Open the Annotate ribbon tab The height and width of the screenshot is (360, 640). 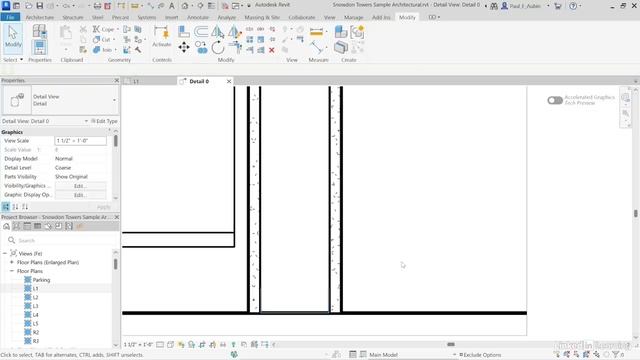pos(198,18)
